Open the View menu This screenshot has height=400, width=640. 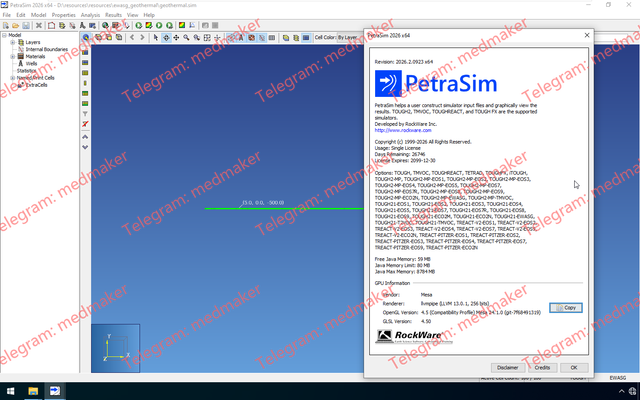point(132,15)
